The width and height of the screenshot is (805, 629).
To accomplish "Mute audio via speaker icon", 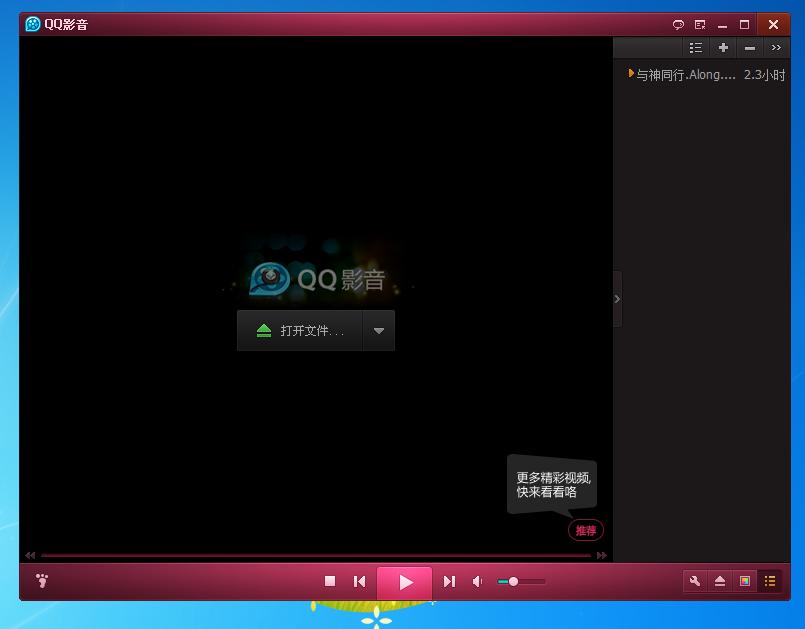I will 477,581.
